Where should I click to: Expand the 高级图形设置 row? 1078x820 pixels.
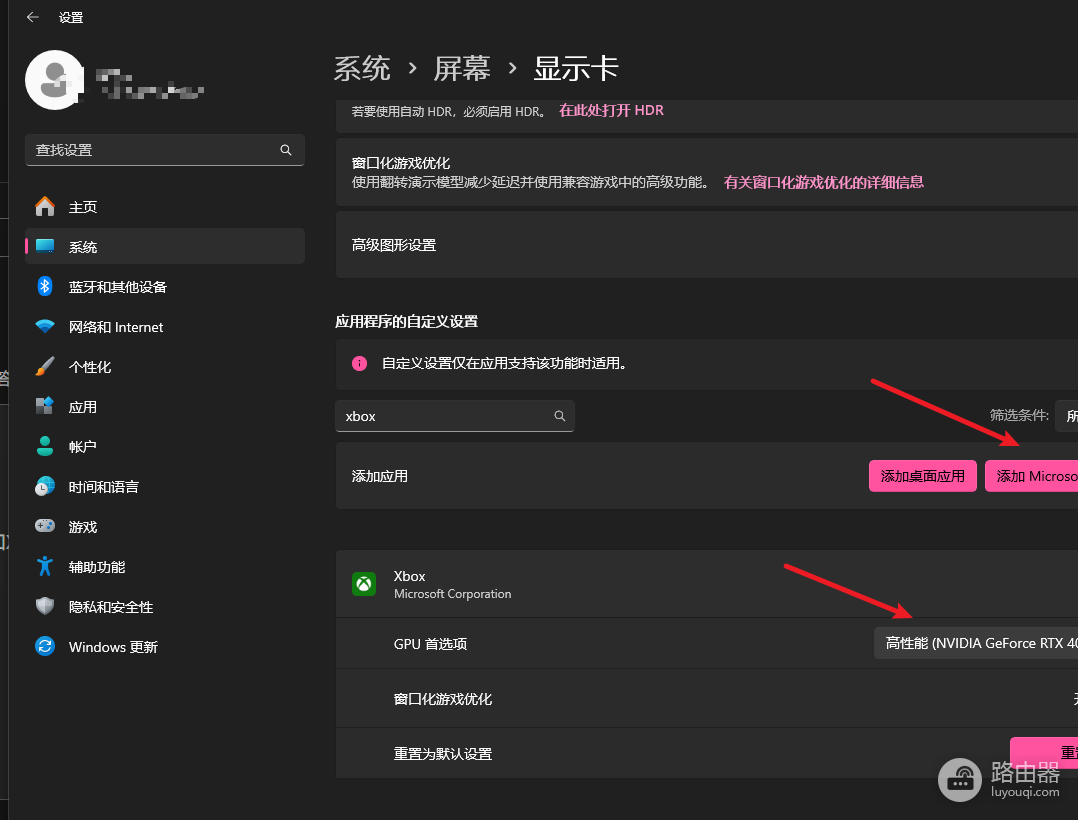(707, 245)
